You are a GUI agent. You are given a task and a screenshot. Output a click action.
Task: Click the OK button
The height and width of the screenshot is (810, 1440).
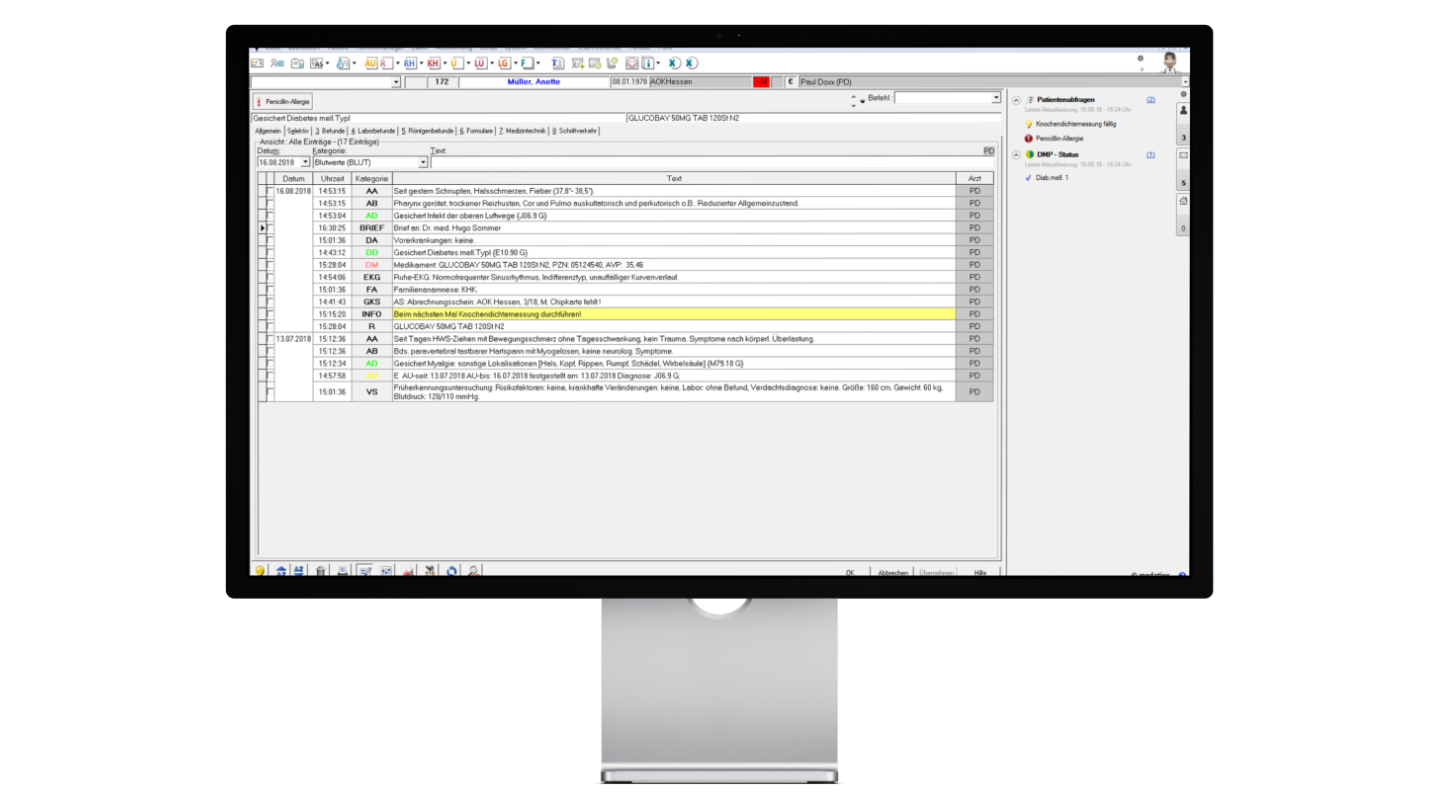tap(850, 573)
